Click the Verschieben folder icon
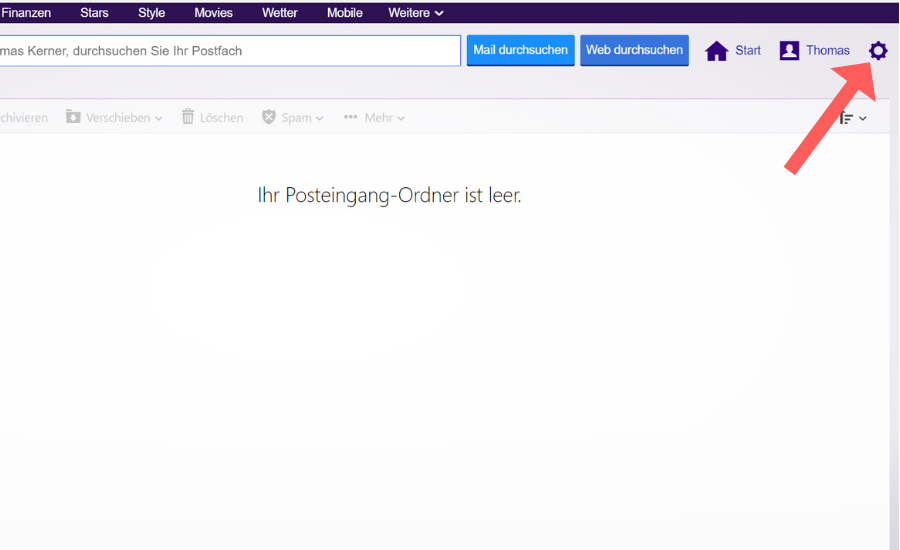This screenshot has height=550, width=900. pos(73,117)
